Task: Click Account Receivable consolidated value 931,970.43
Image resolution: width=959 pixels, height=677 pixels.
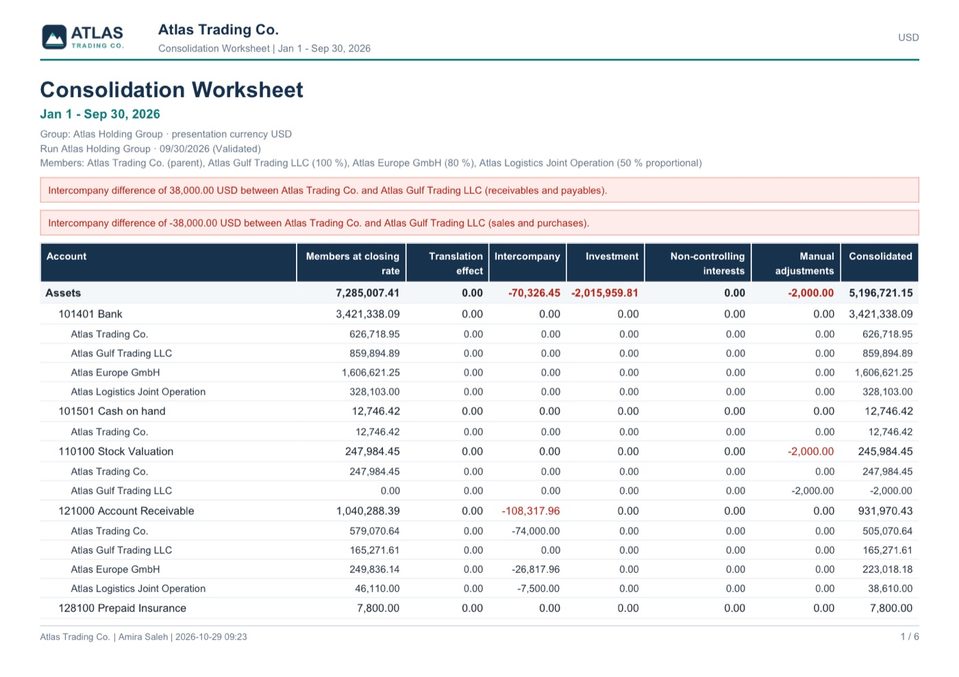Action: (x=885, y=511)
